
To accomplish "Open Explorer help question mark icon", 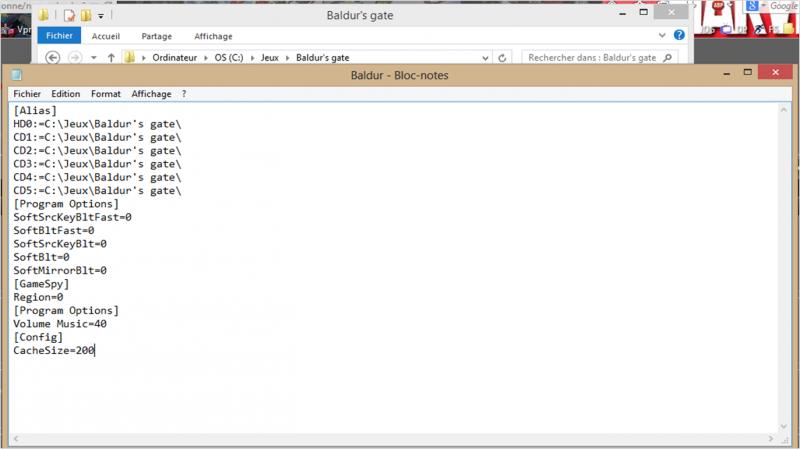I will [x=679, y=35].
